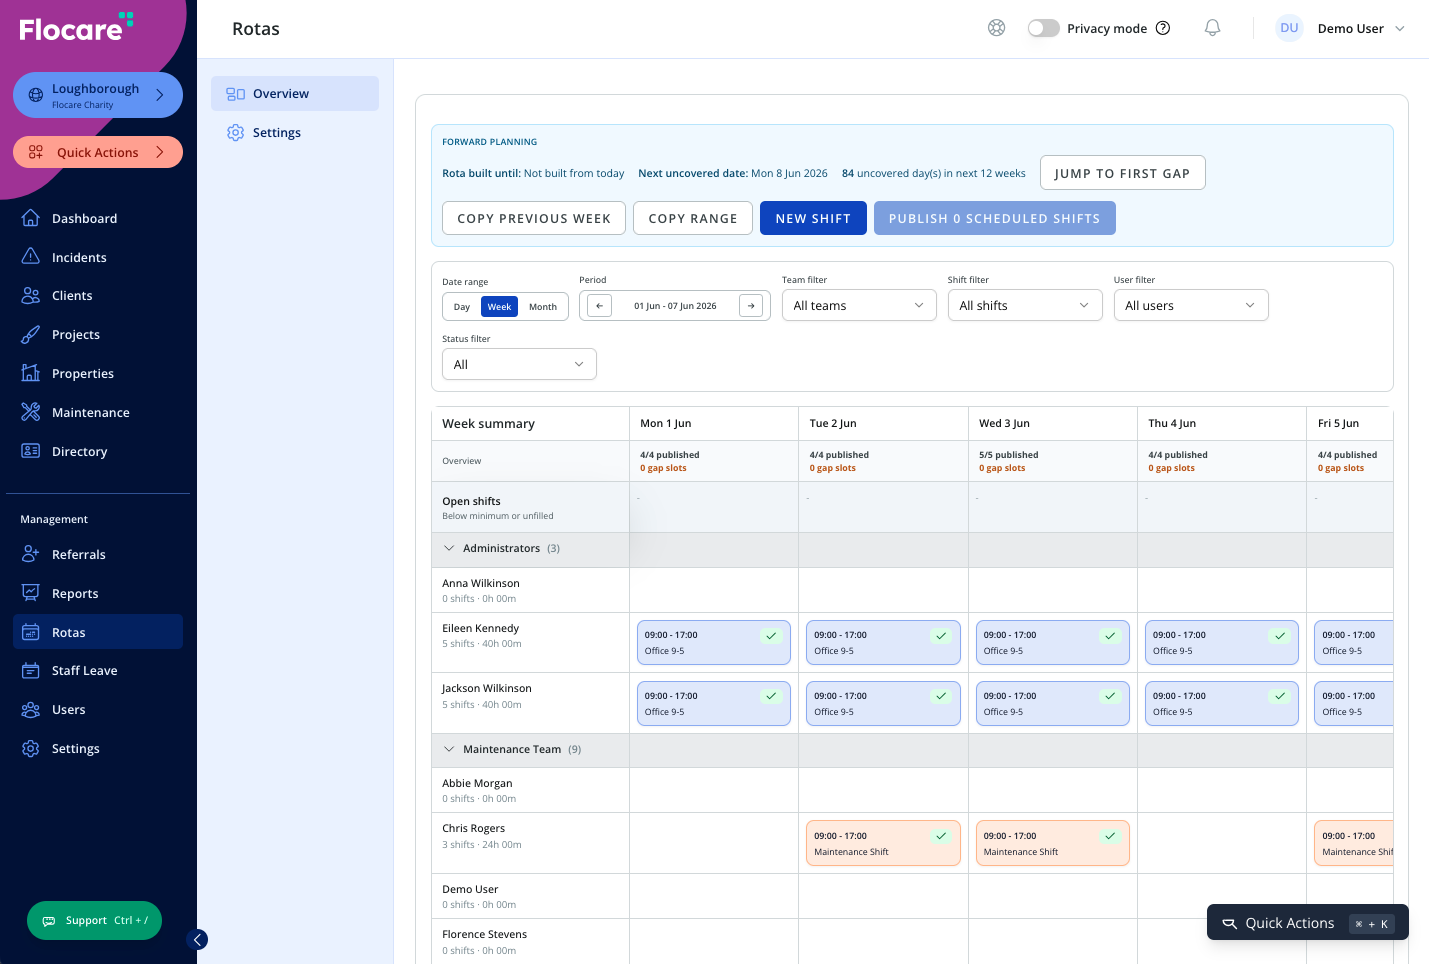The height and width of the screenshot is (964, 1429).
Task: Open Eileen Kennedy's Mon 1 Jun Office shift
Action: (x=714, y=643)
